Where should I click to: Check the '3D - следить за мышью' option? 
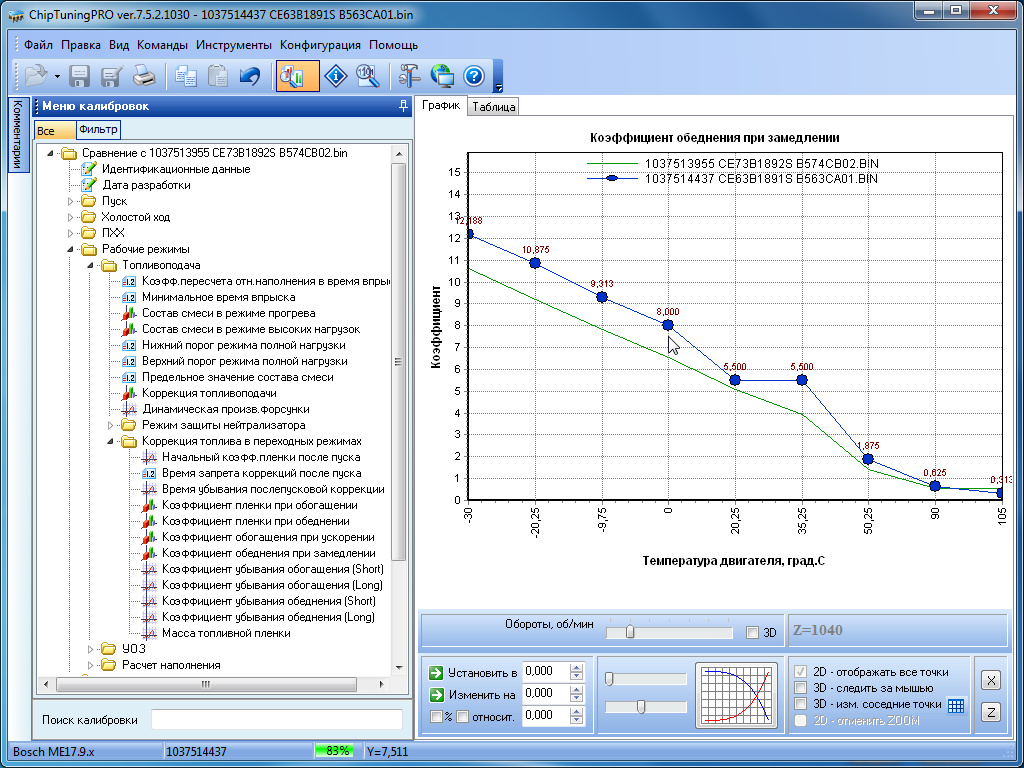click(800, 688)
